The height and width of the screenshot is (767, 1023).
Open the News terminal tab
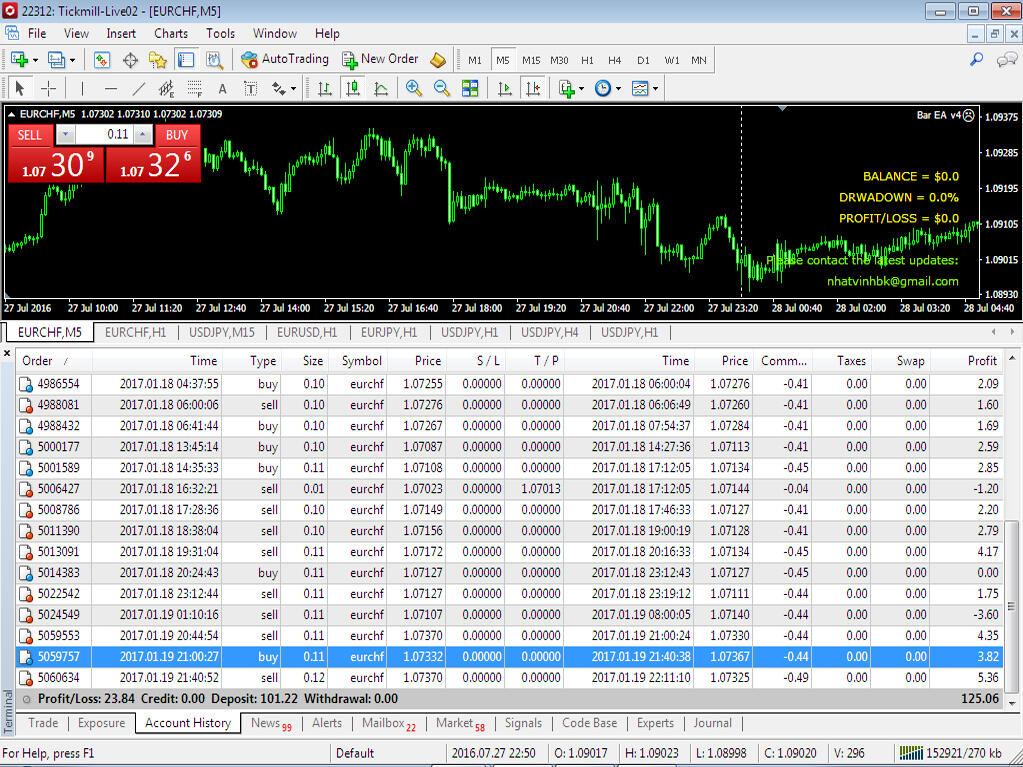click(x=271, y=723)
